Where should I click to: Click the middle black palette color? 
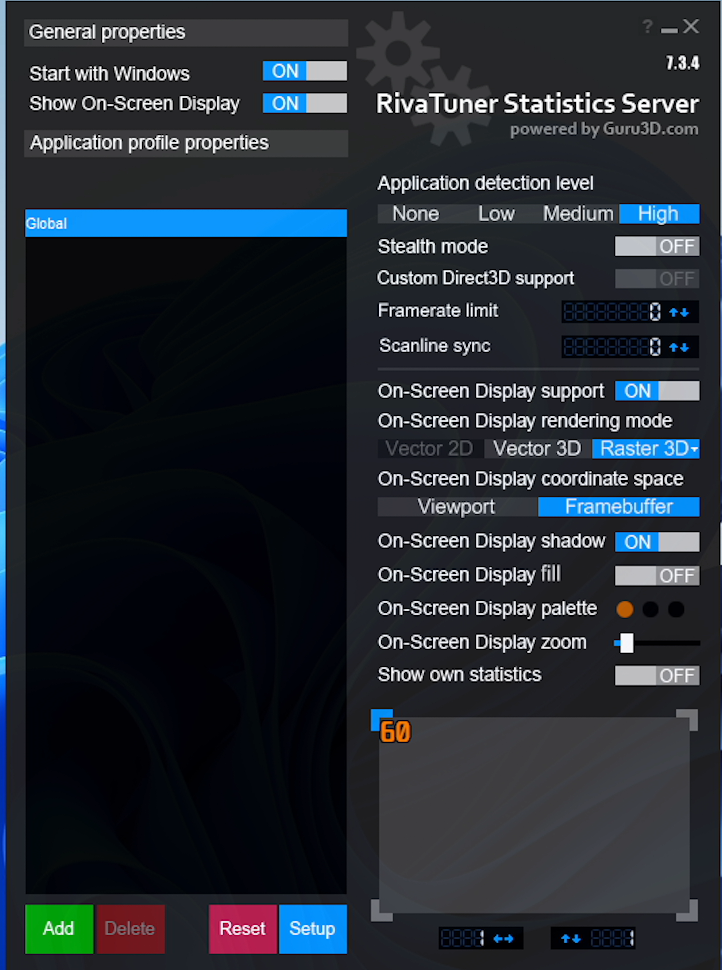coord(650,609)
